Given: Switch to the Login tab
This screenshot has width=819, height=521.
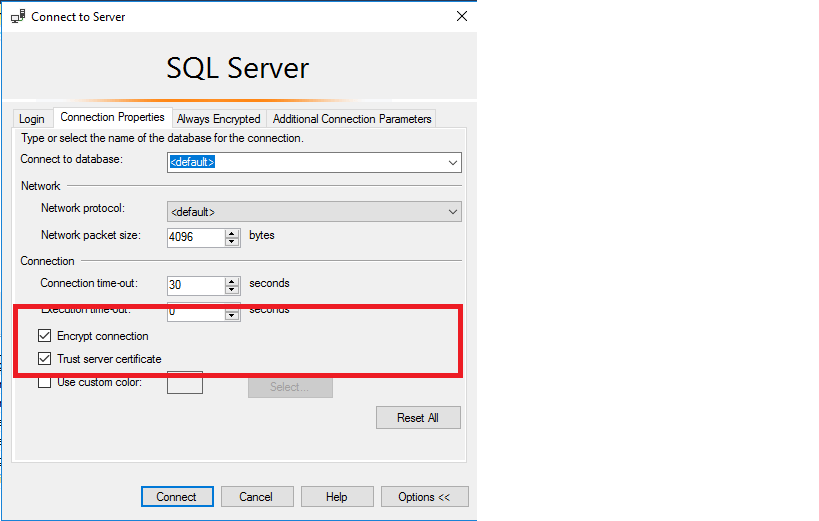Looking at the screenshot, I should pos(32,119).
